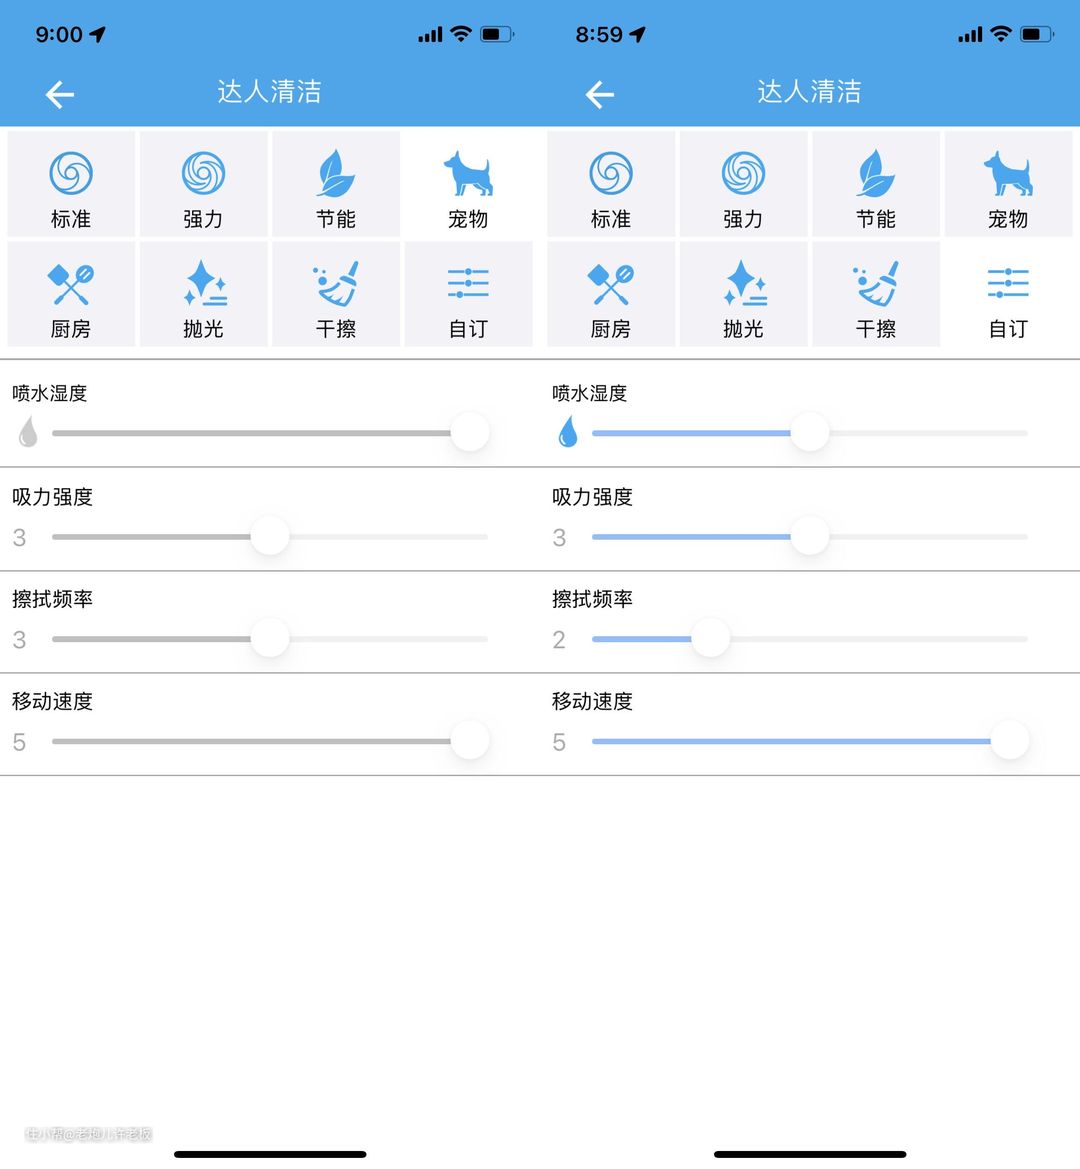Tap the back arrow on the right screen
This screenshot has height=1169, width=1080.
600,95
